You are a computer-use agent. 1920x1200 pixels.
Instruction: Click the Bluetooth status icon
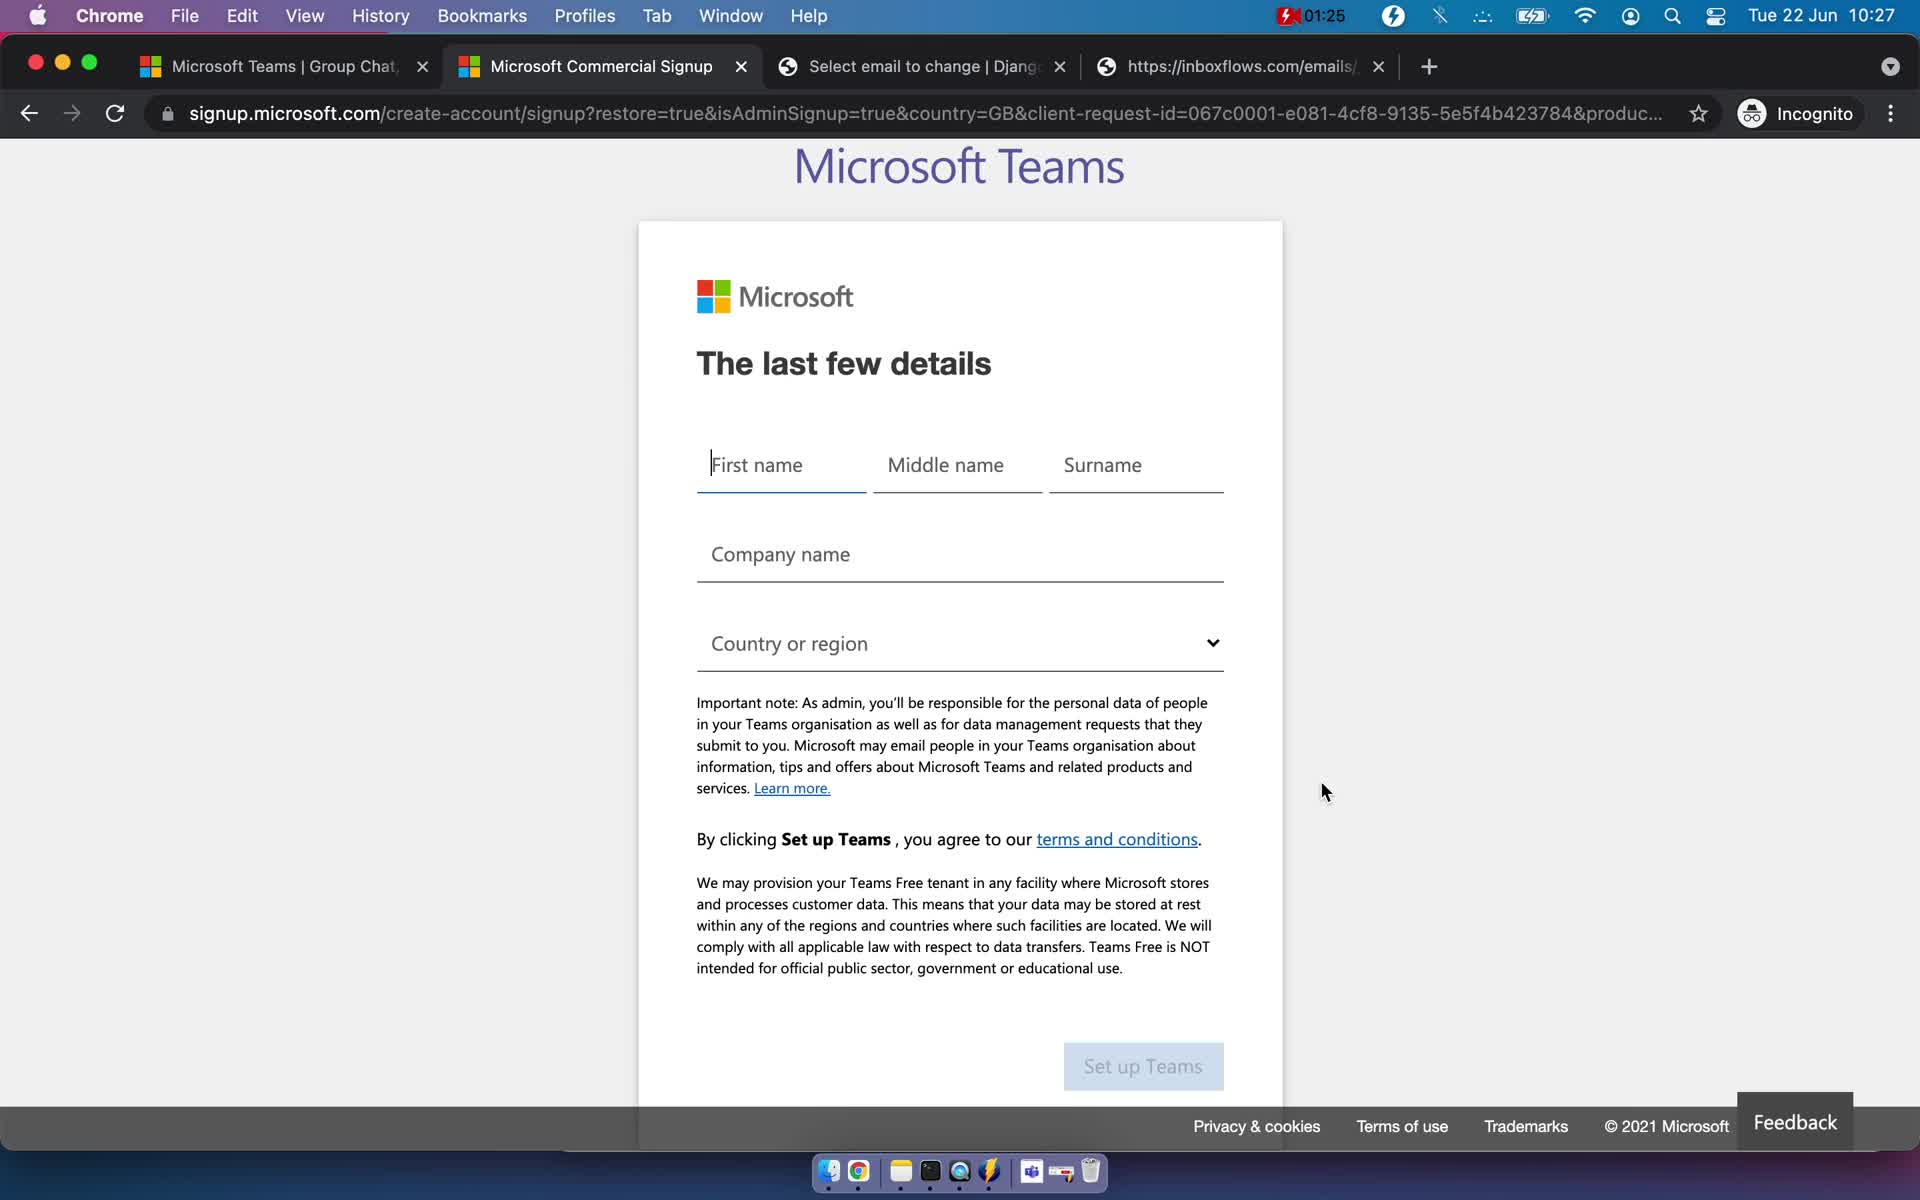1439,16
